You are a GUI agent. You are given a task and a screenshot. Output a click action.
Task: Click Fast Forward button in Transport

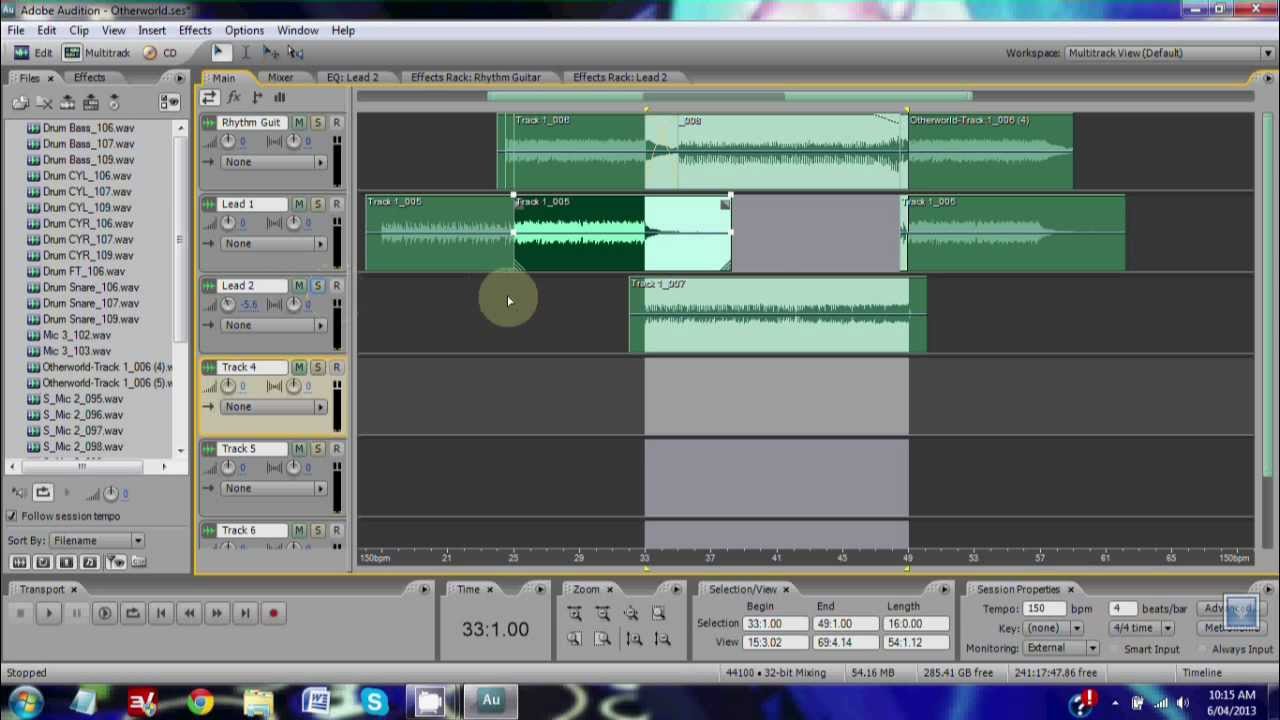pyautogui.click(x=217, y=614)
